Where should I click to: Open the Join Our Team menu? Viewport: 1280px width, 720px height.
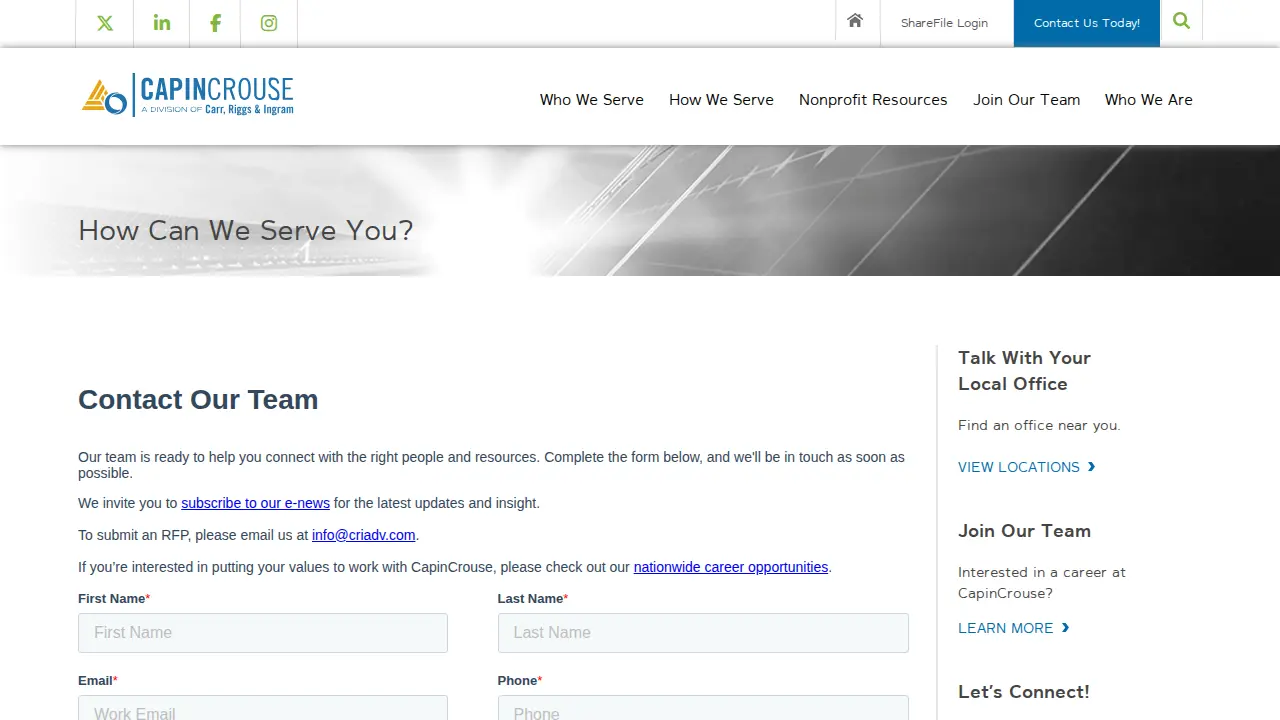tap(1026, 100)
